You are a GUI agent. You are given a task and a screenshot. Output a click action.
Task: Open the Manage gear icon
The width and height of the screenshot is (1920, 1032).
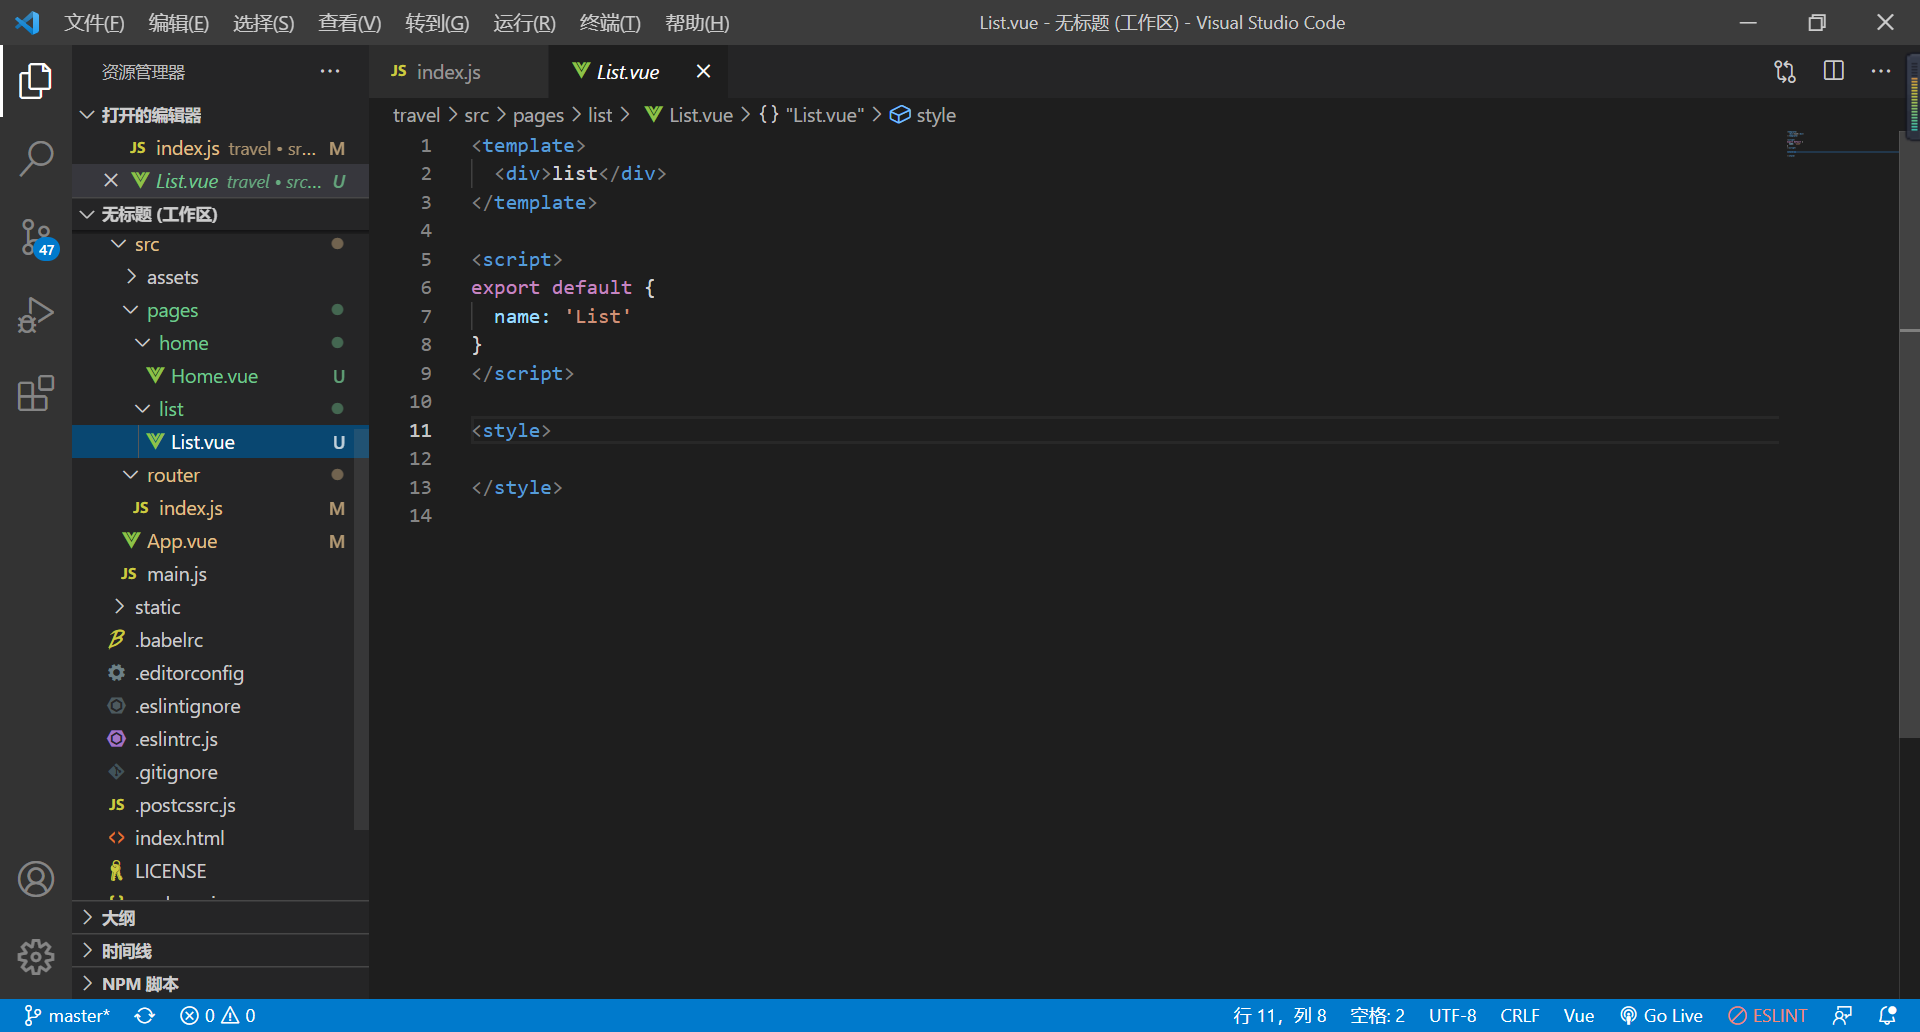(x=36, y=957)
